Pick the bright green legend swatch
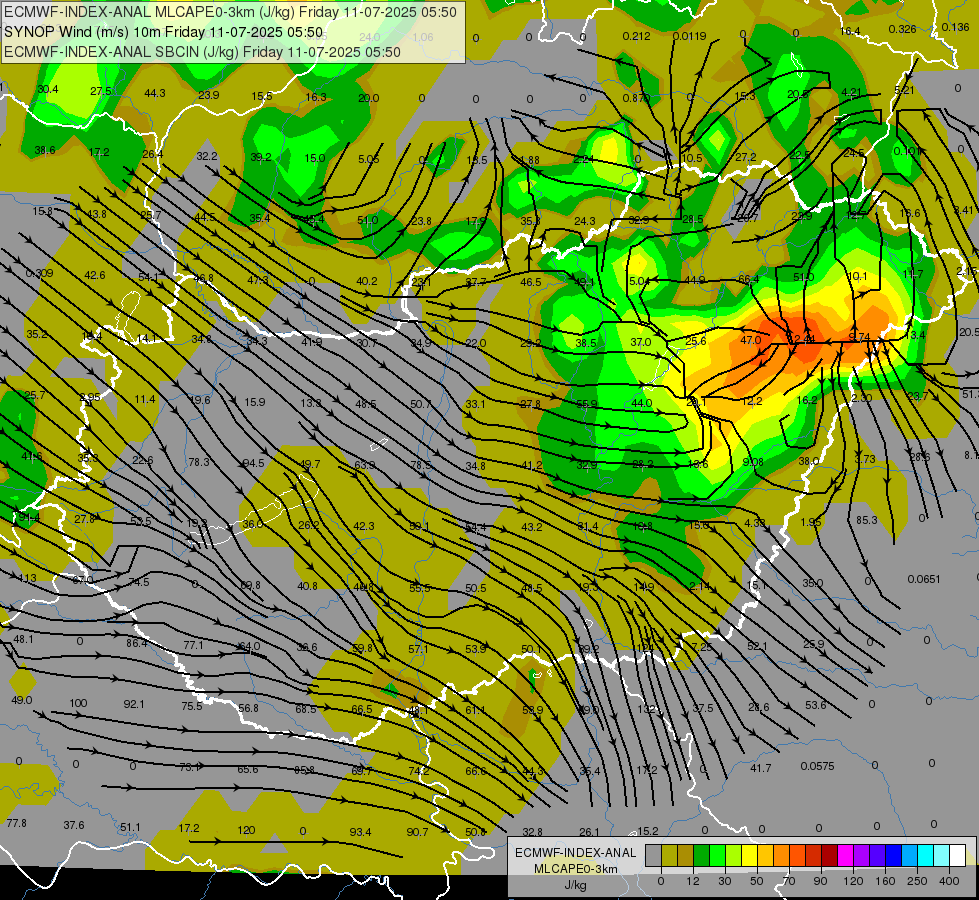 pyautogui.click(x=717, y=855)
